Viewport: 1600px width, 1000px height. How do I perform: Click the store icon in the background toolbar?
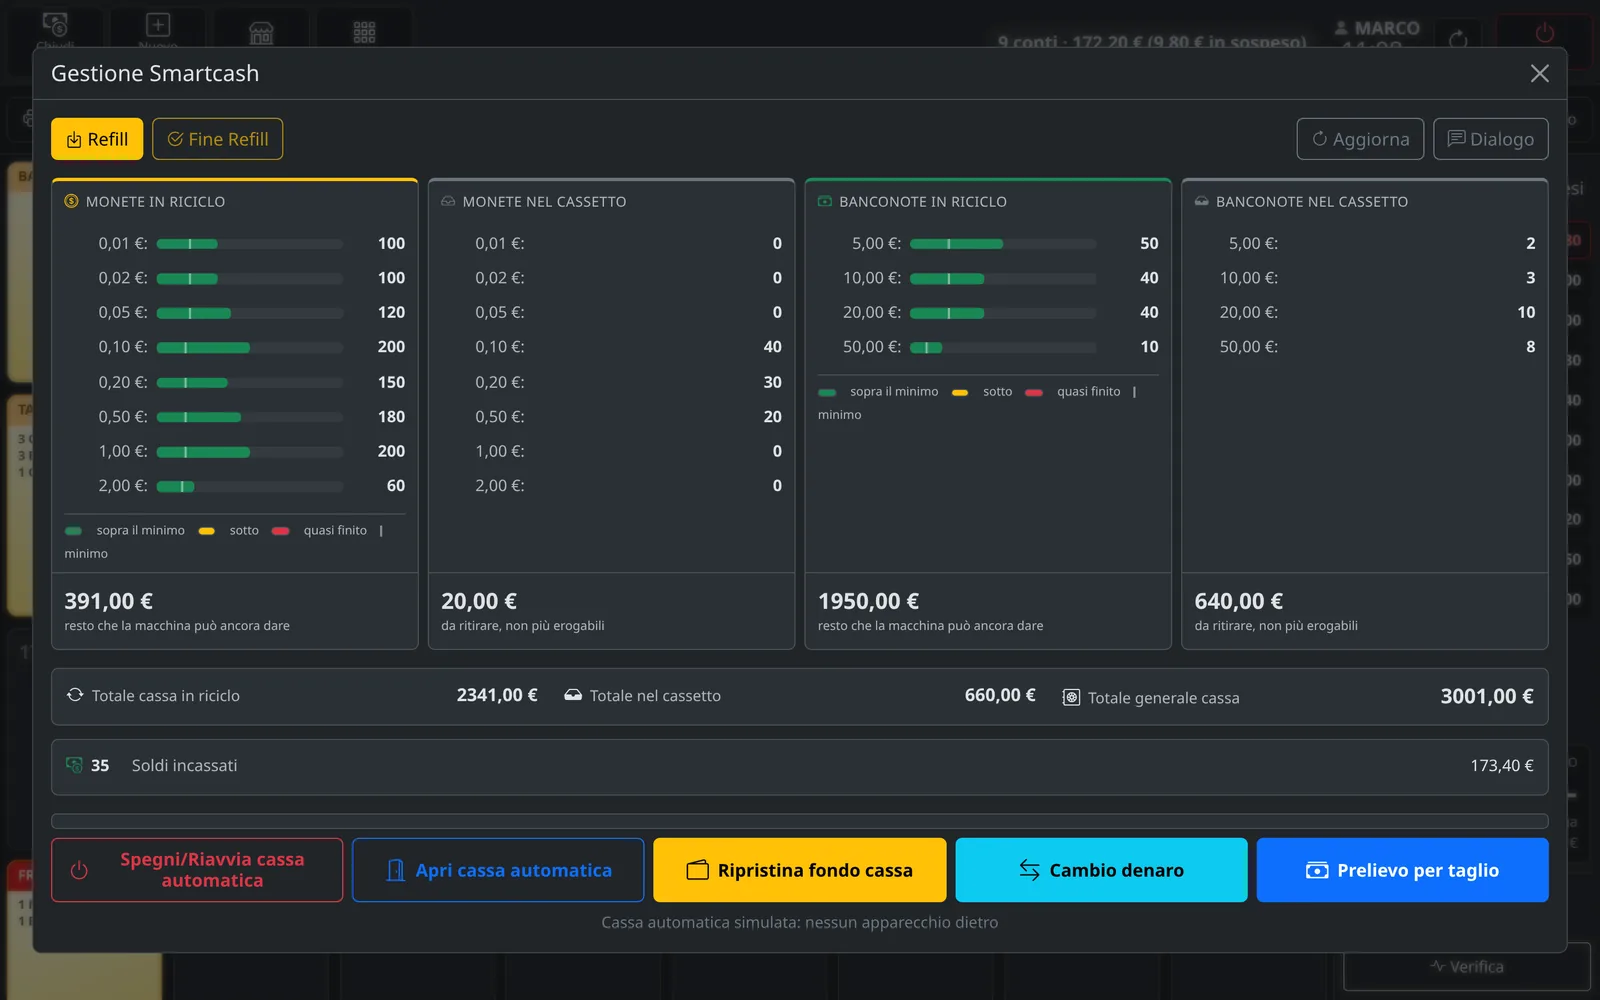coord(261,33)
